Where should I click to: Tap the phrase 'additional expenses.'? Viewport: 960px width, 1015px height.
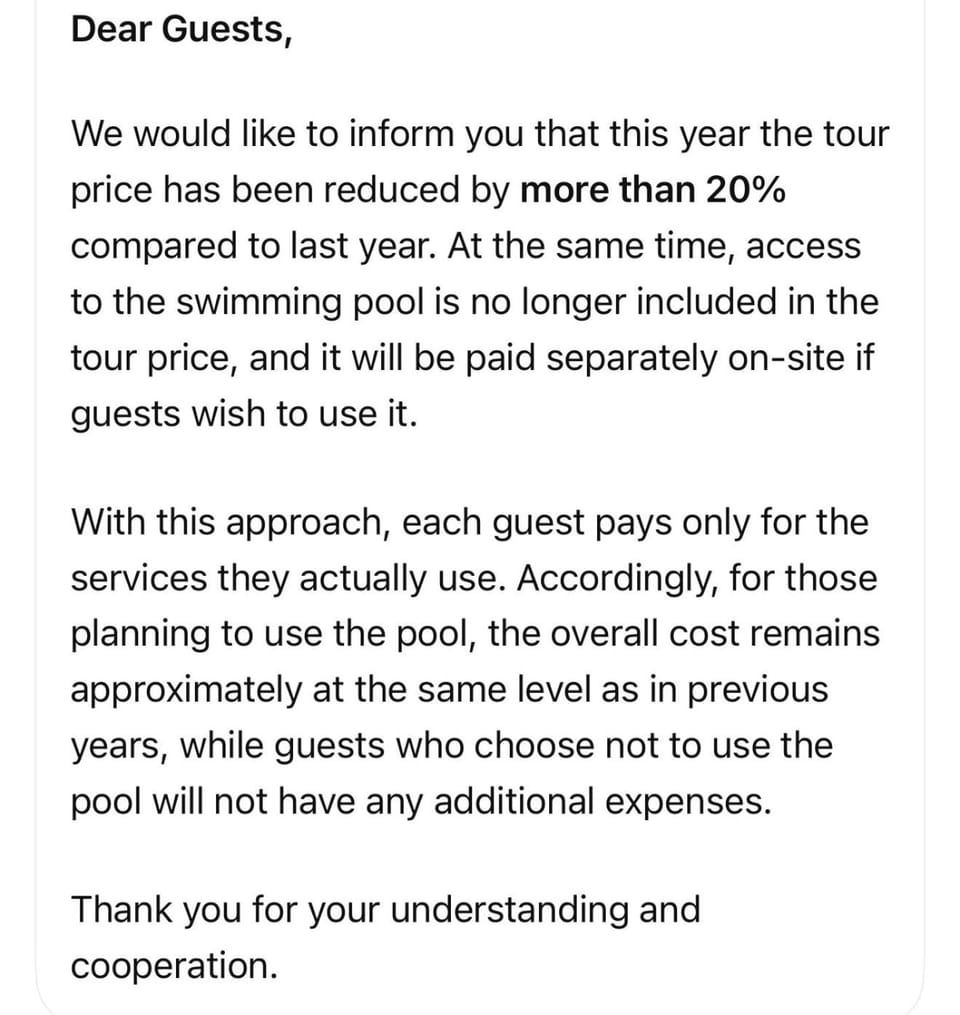click(603, 802)
